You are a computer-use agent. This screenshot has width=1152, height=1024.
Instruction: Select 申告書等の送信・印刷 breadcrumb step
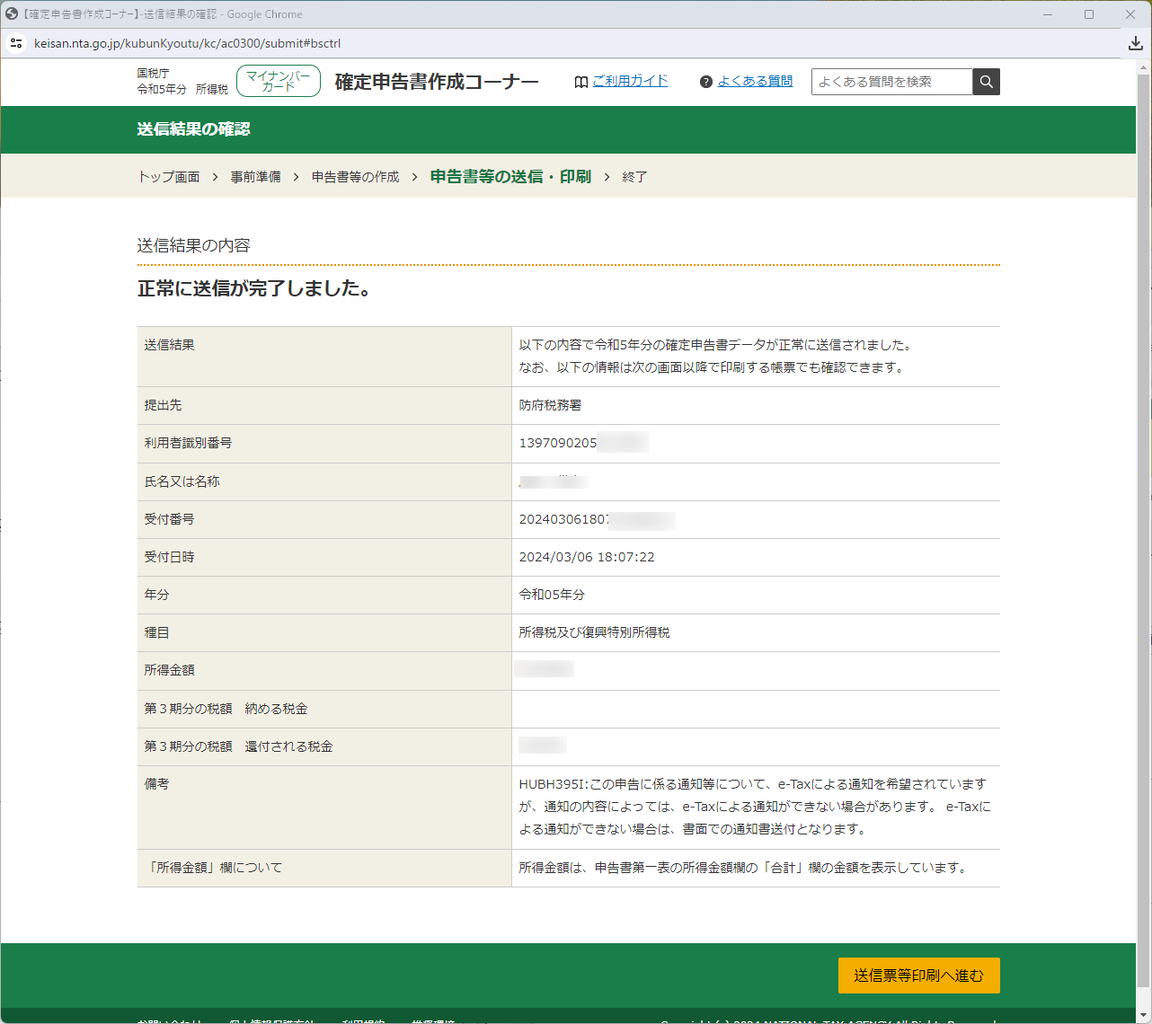[511, 176]
